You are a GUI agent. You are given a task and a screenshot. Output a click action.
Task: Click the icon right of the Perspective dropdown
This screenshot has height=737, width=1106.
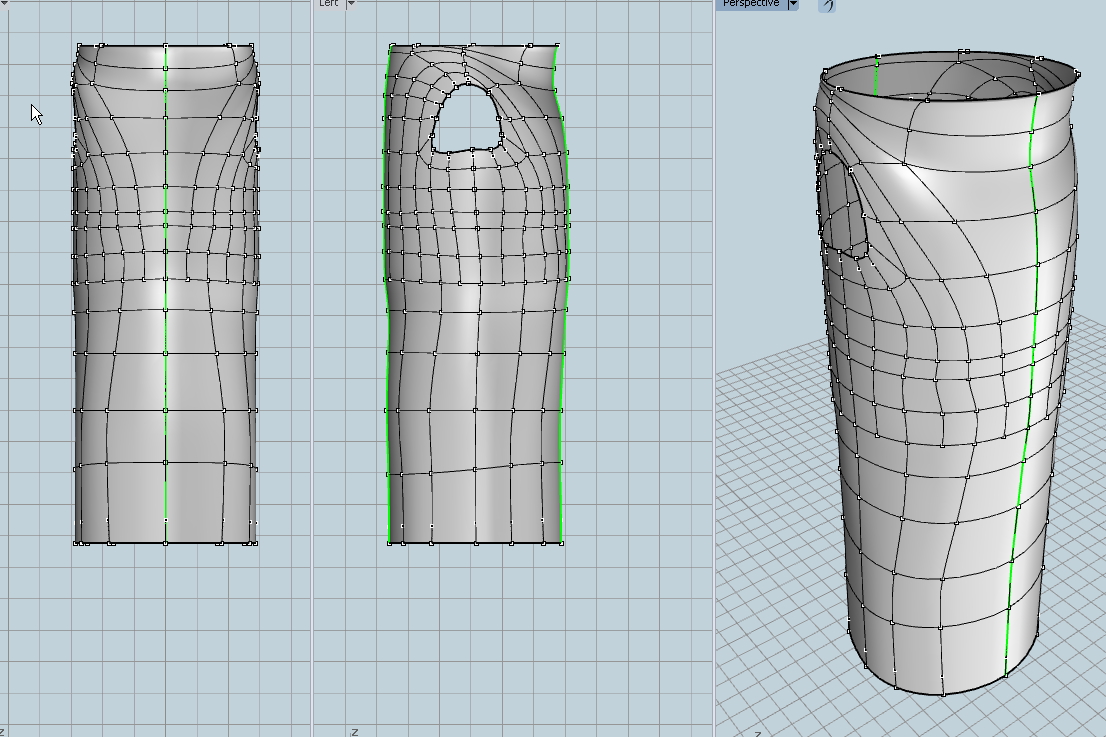coord(827,5)
